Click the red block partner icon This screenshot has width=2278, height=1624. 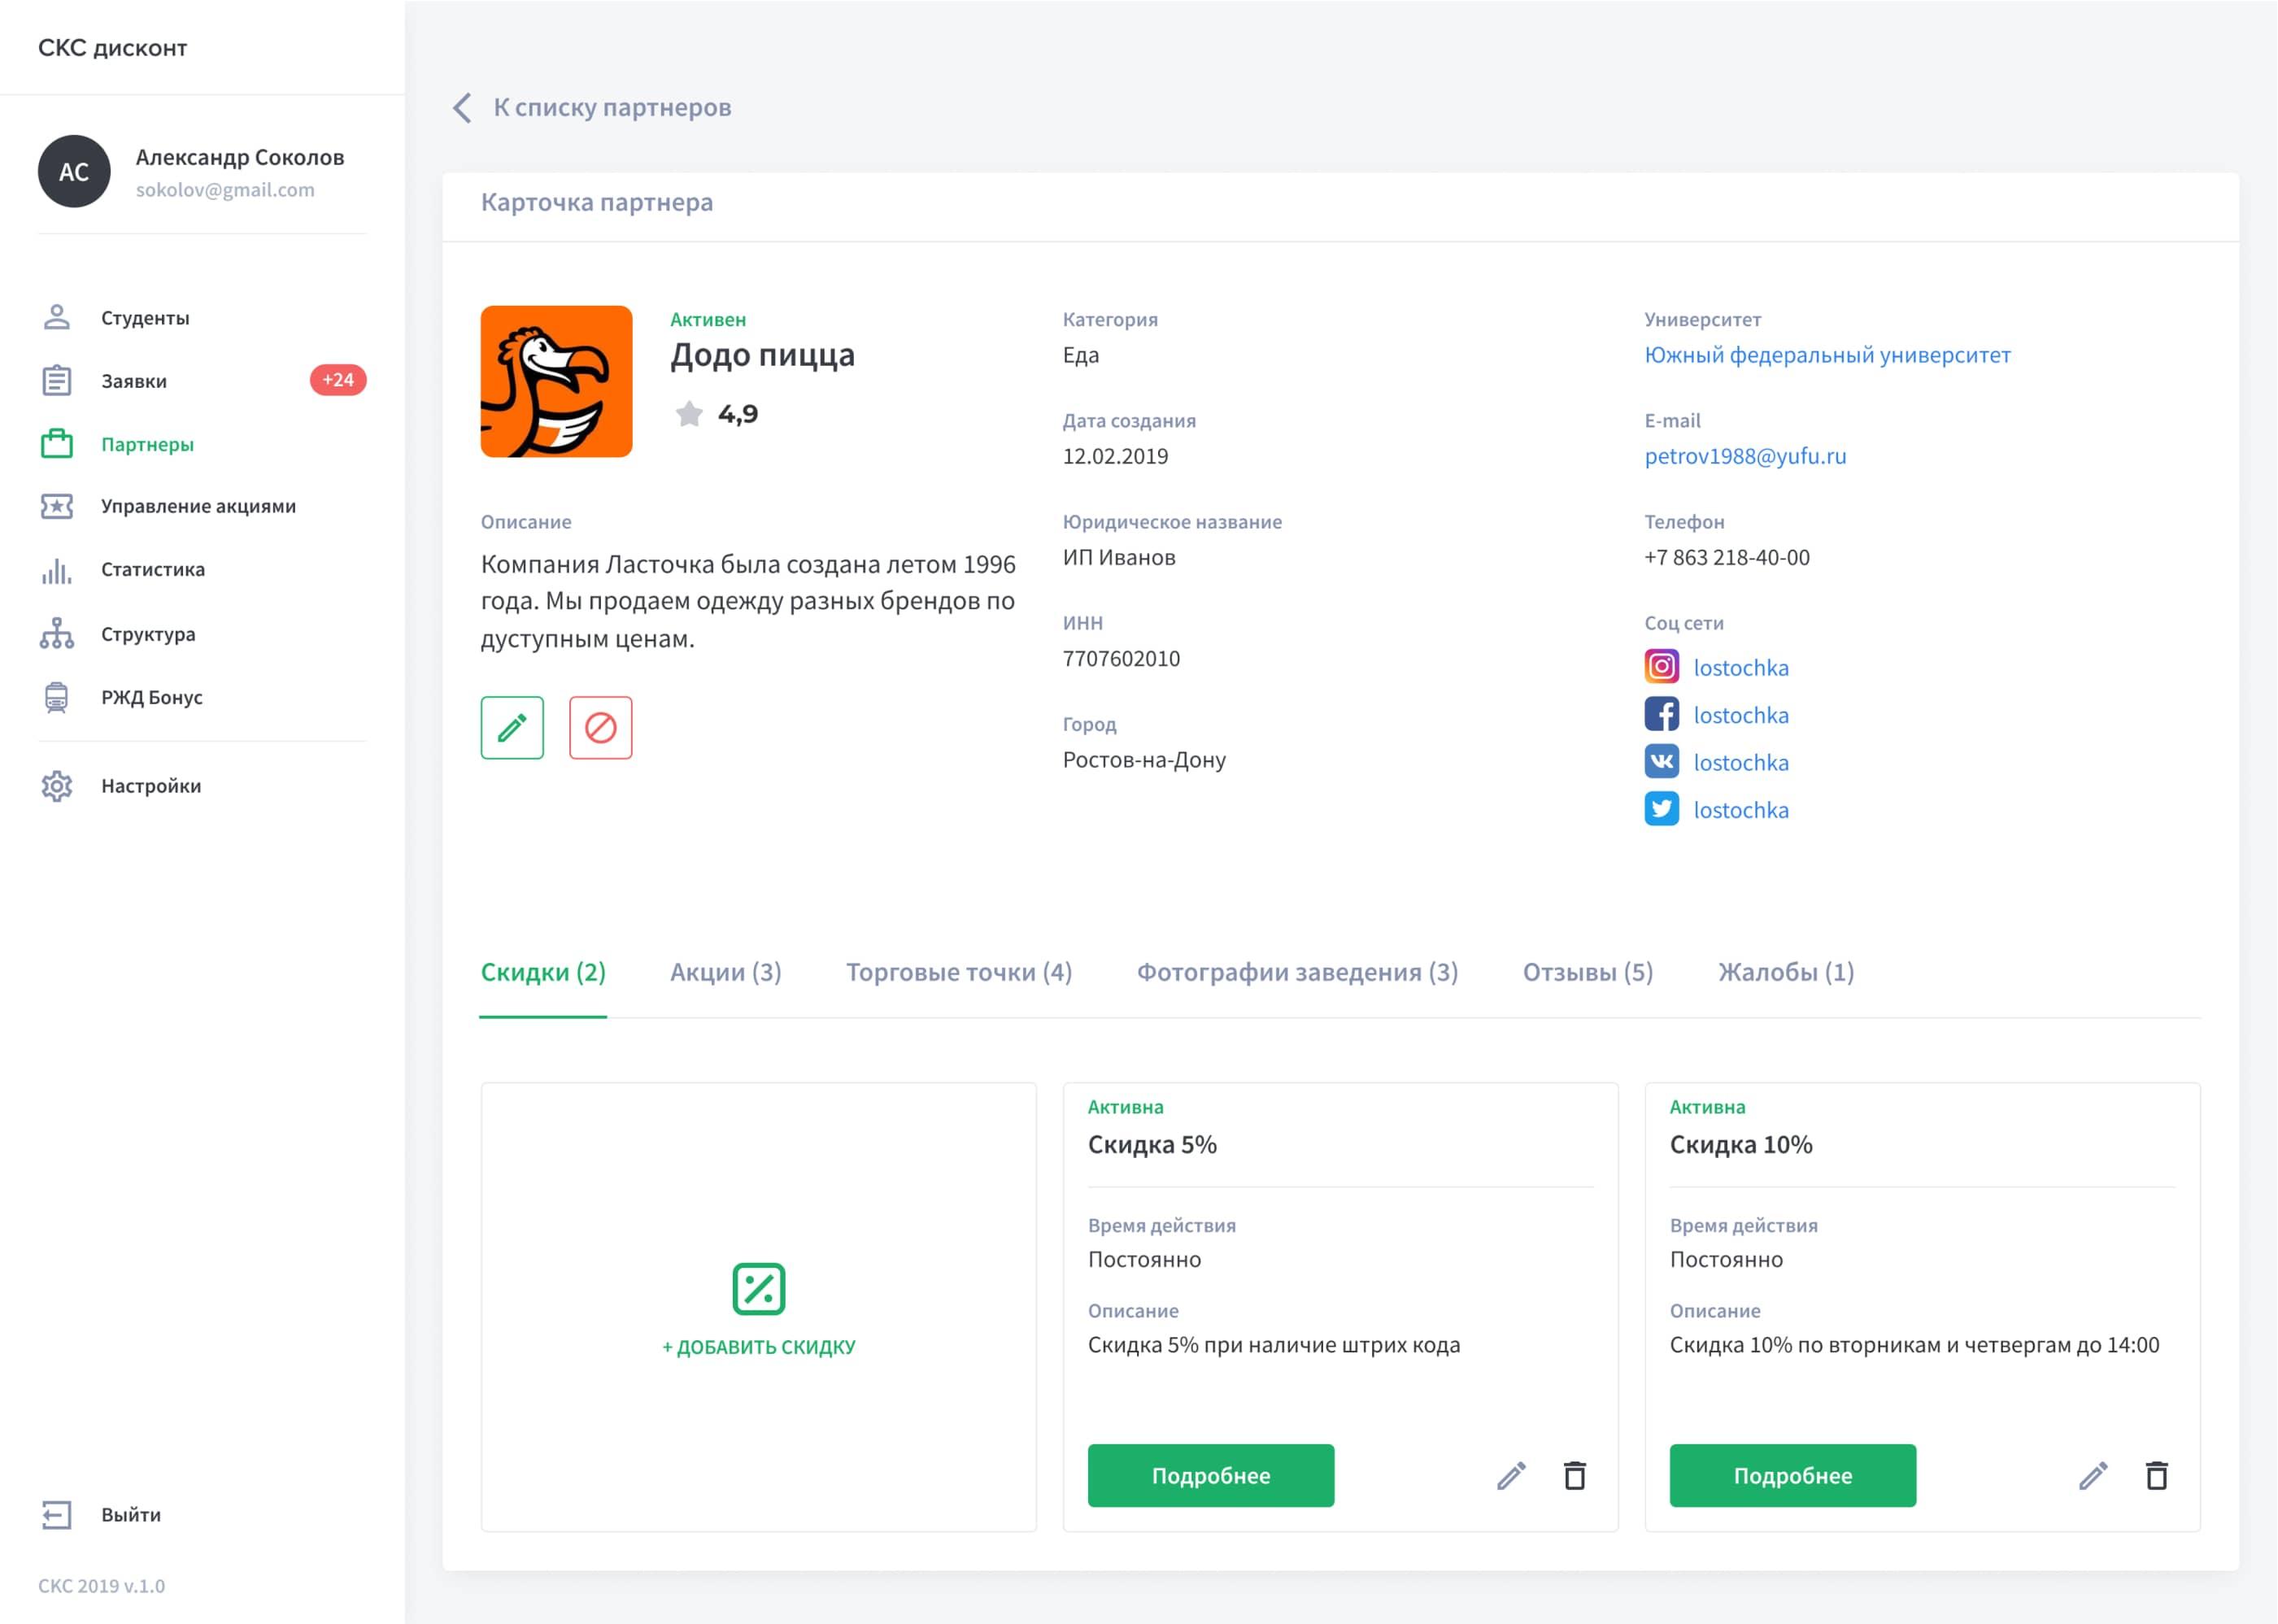600,727
